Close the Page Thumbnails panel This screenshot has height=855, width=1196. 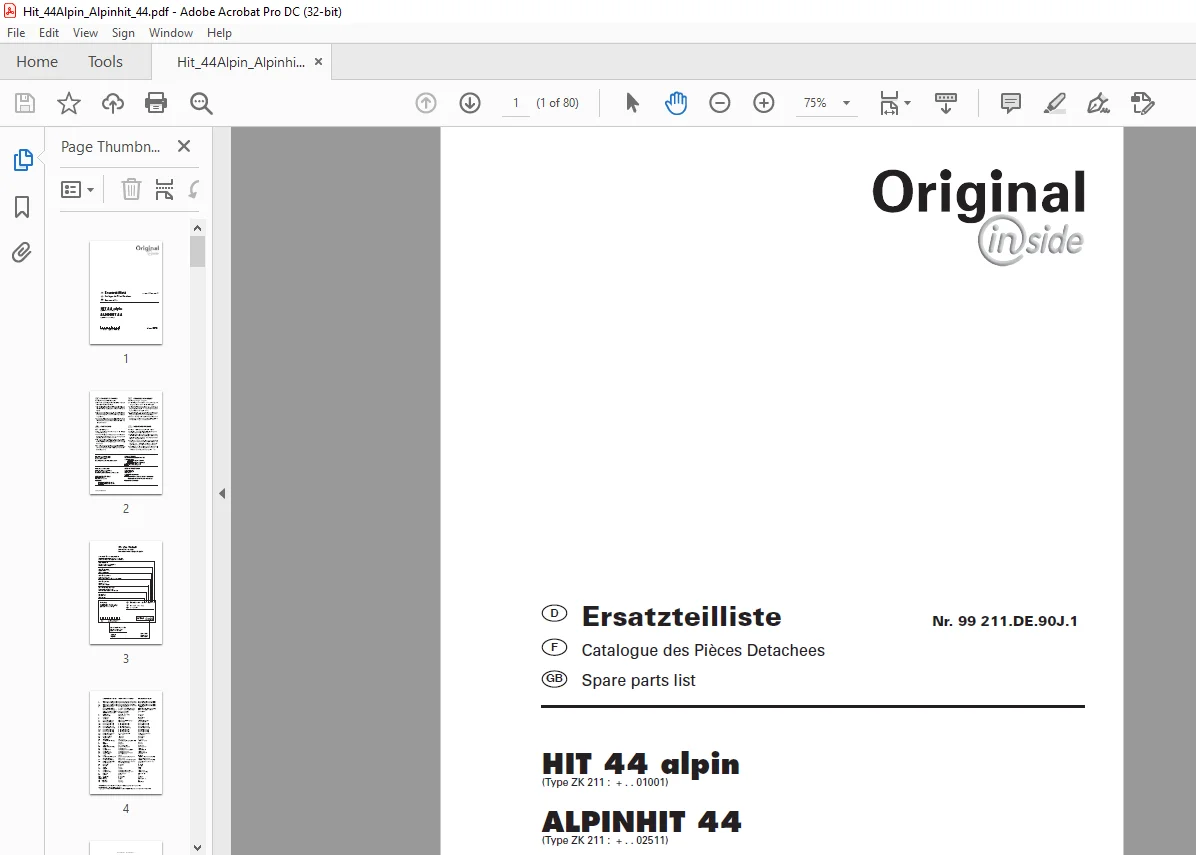[184, 146]
